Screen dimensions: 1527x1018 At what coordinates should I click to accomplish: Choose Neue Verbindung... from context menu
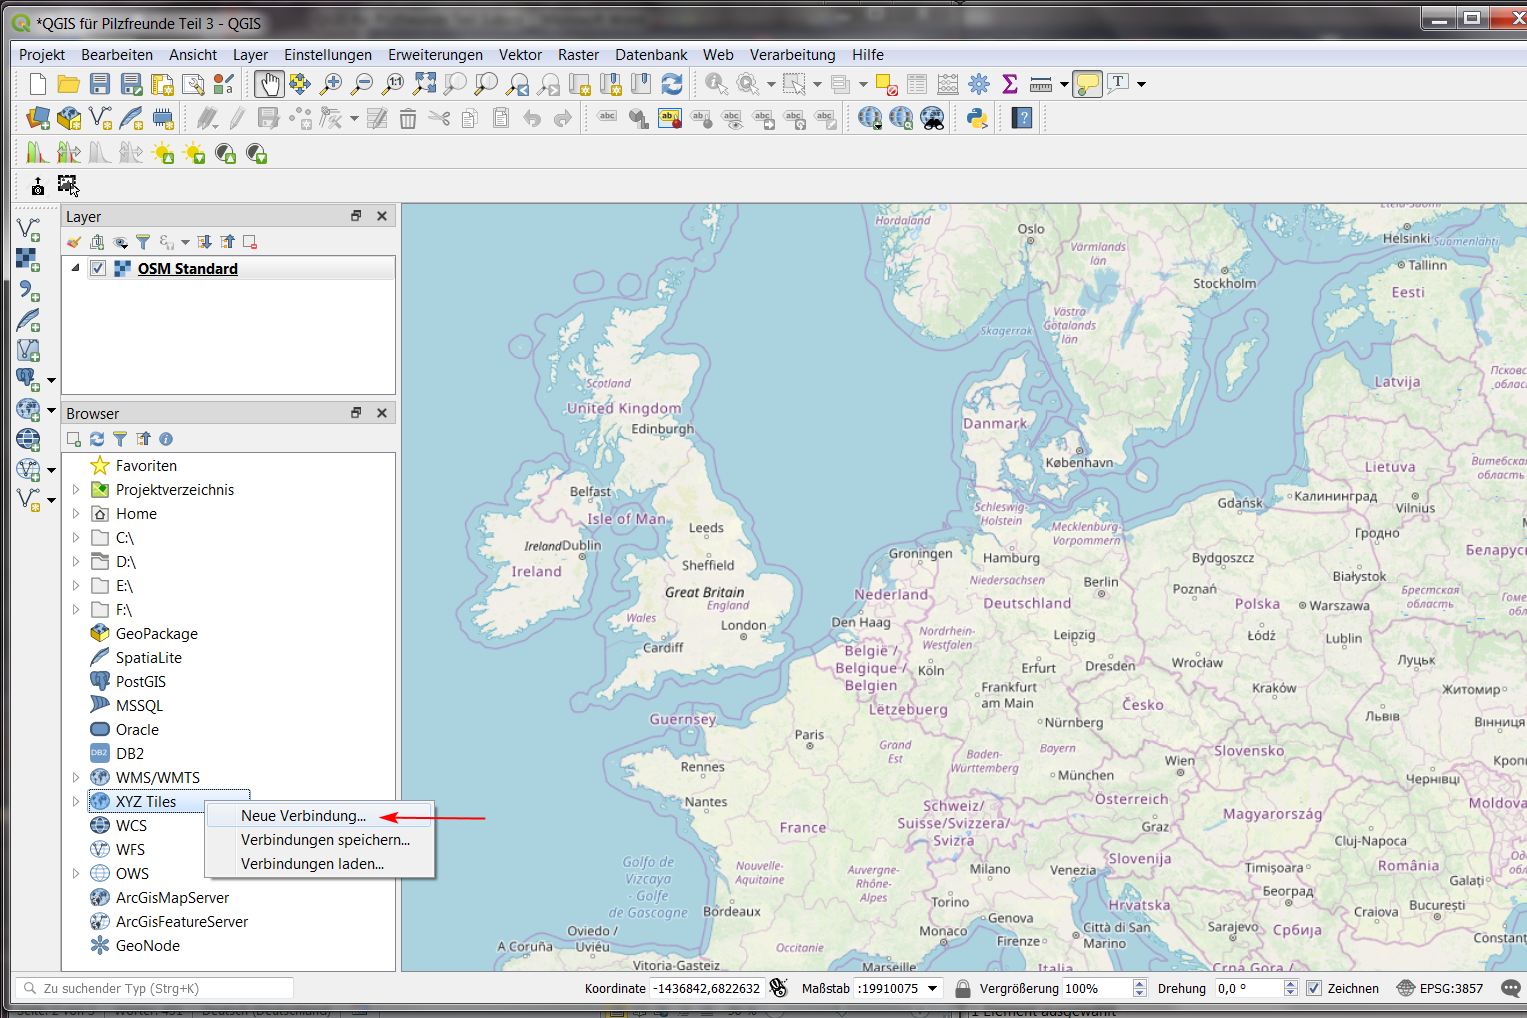pyautogui.click(x=303, y=815)
